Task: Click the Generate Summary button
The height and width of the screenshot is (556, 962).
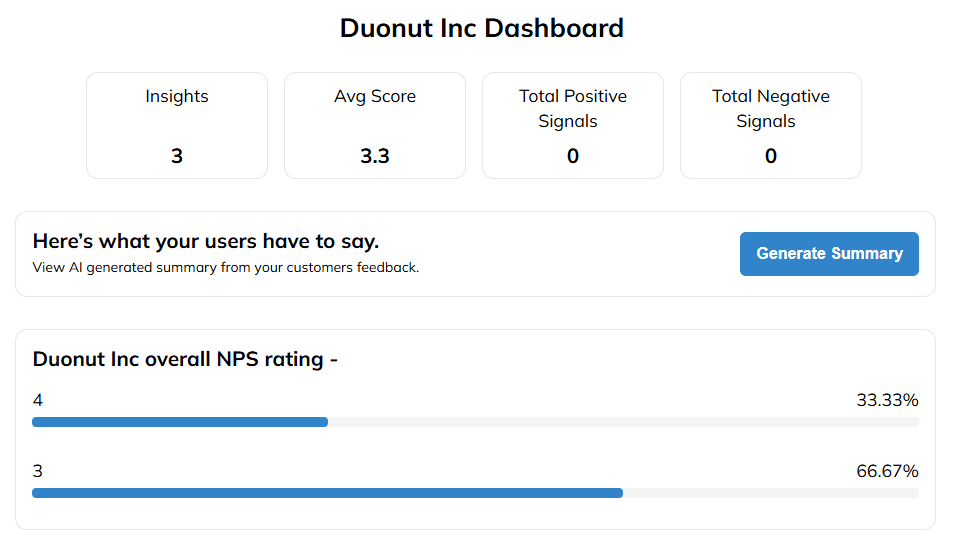Action: tap(829, 254)
